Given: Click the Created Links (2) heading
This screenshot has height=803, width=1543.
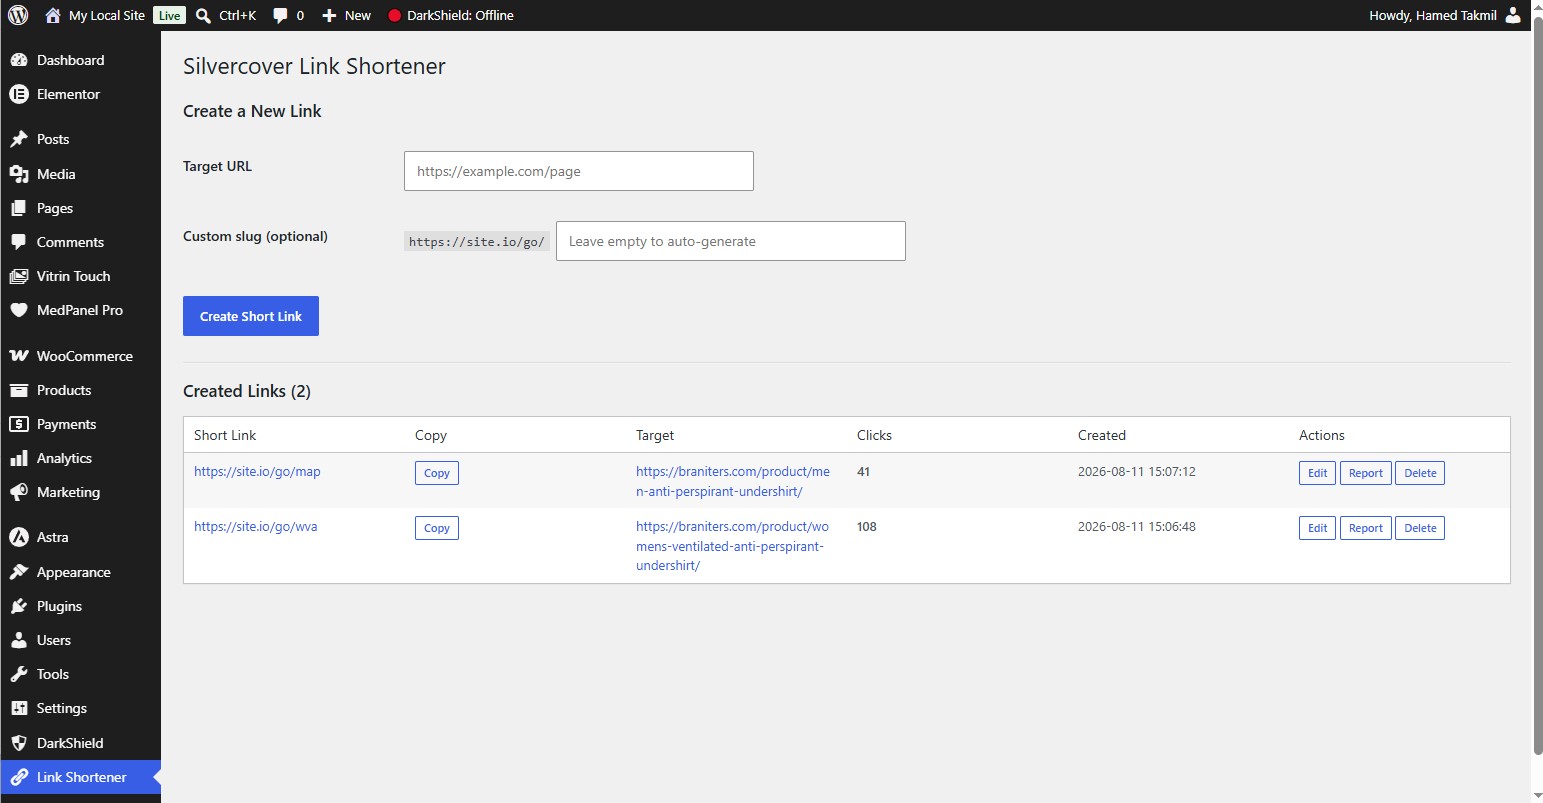Looking at the screenshot, I should (247, 391).
